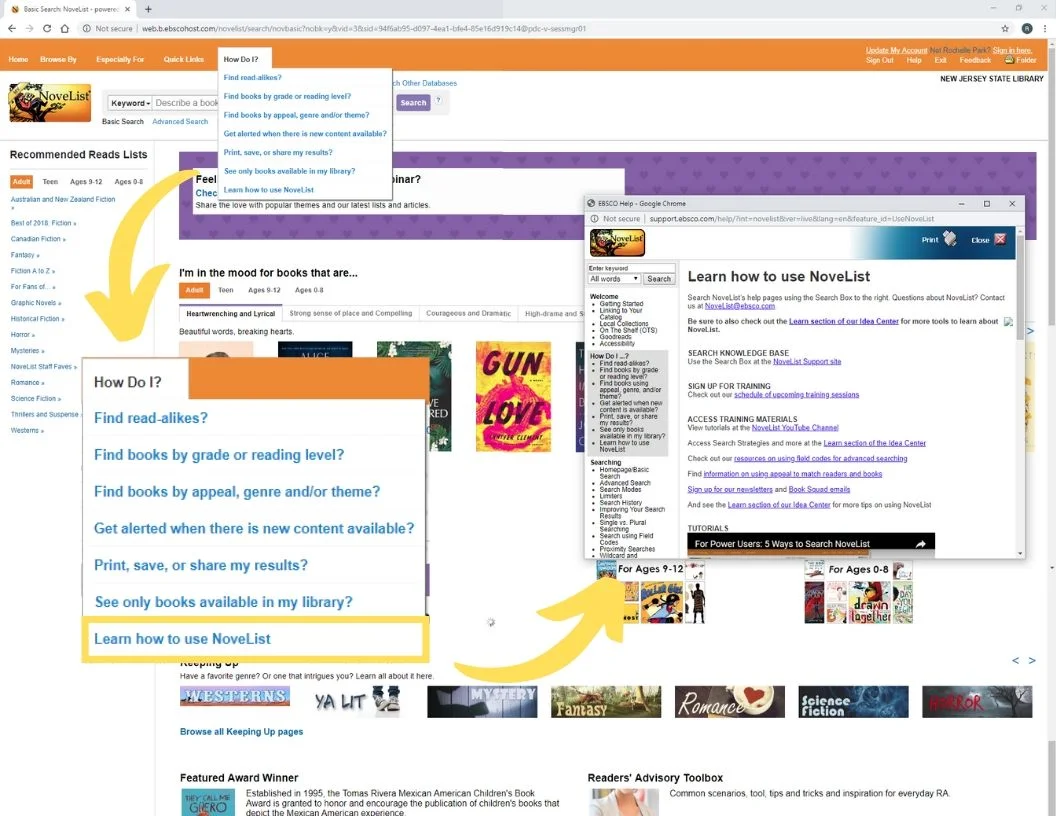Click Search Modes in help sidebar
This screenshot has height=816, width=1056.
tap(620, 489)
